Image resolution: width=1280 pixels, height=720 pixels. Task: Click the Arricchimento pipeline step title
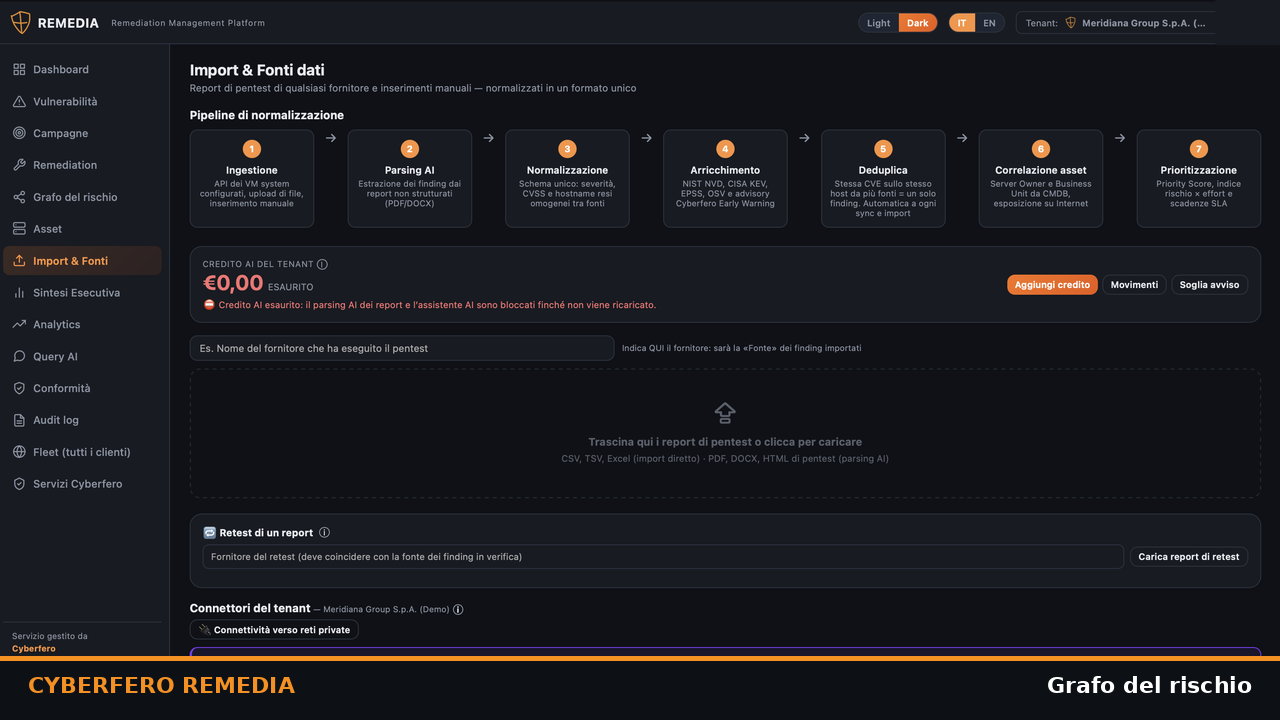tap(725, 170)
